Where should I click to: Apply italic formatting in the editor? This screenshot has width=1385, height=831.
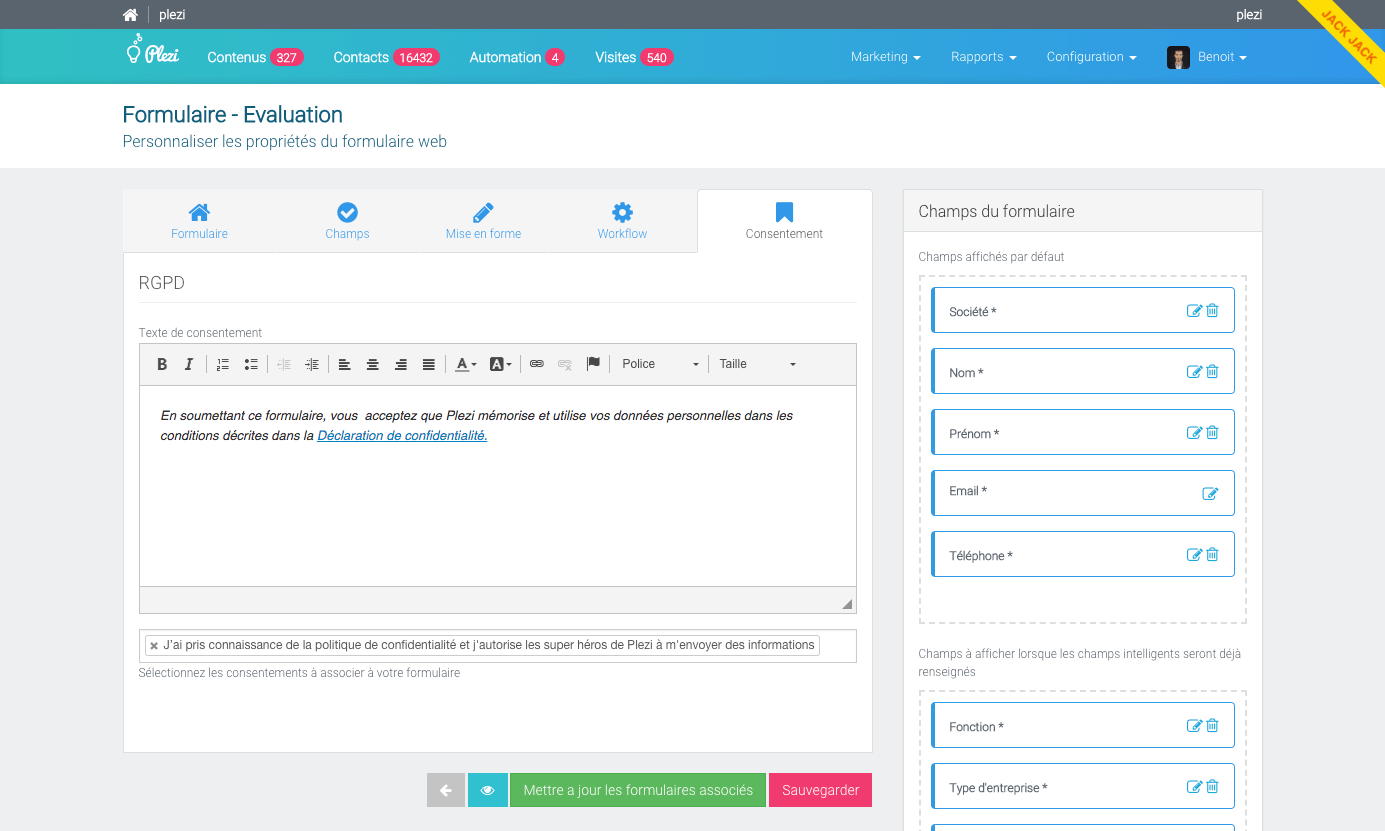pyautogui.click(x=188, y=364)
